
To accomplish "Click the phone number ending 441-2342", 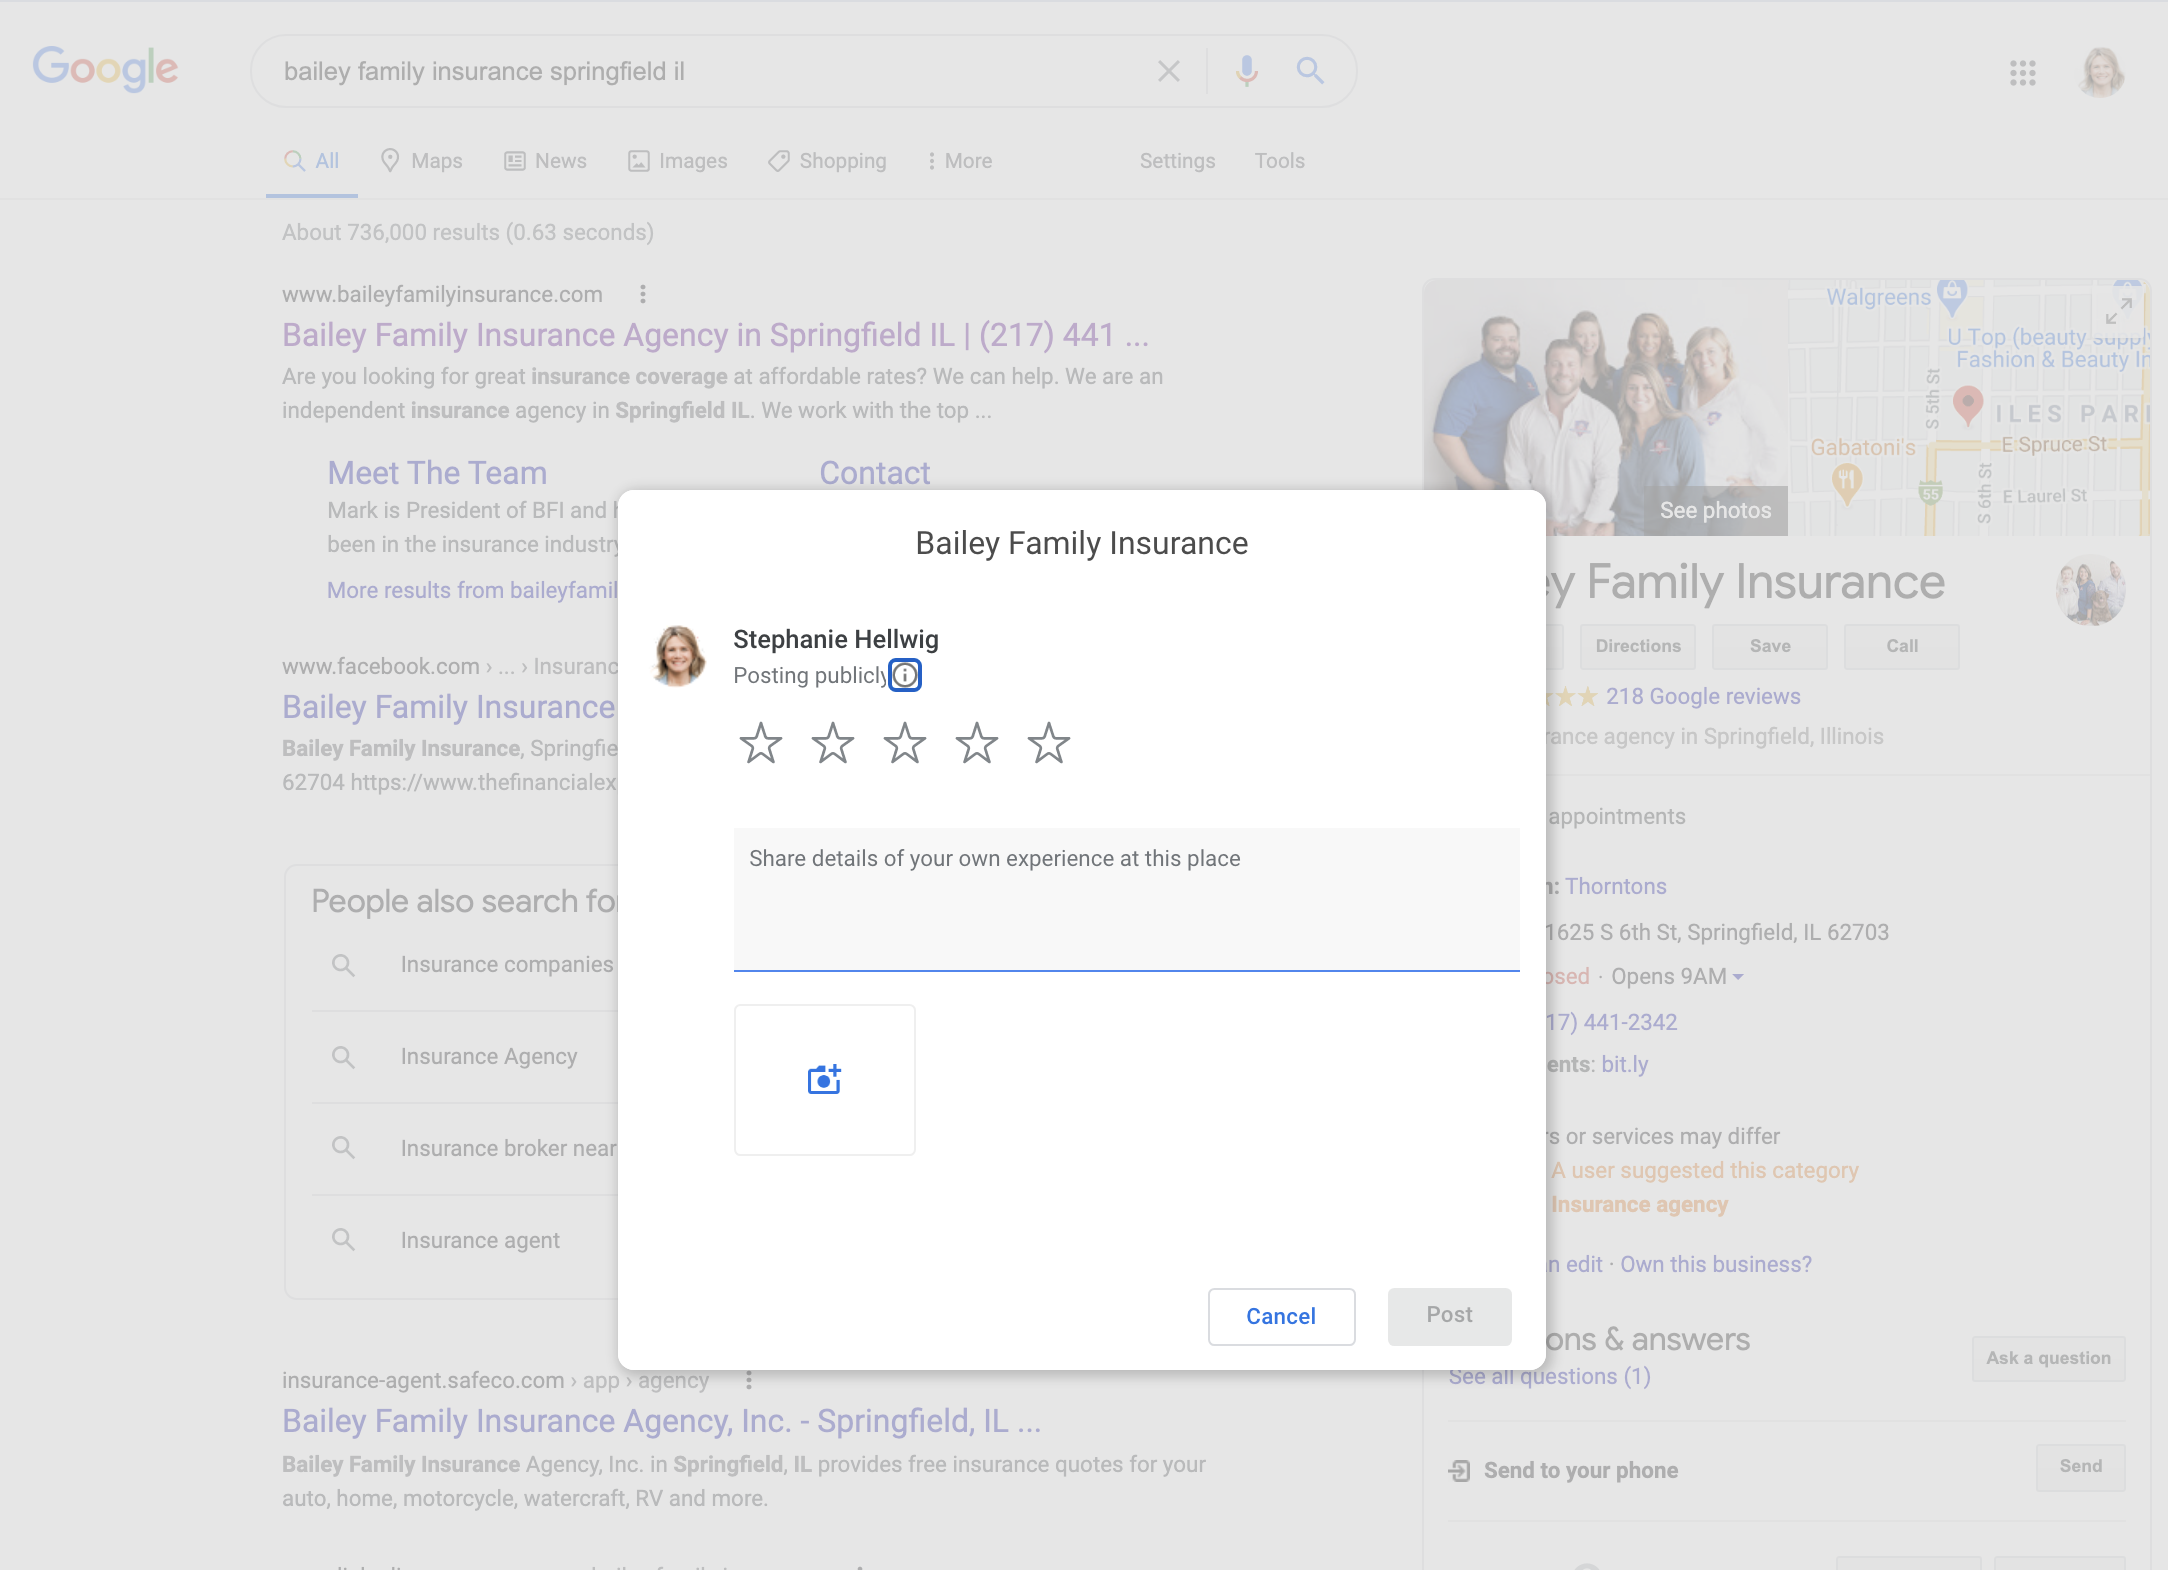I will pos(1612,1022).
